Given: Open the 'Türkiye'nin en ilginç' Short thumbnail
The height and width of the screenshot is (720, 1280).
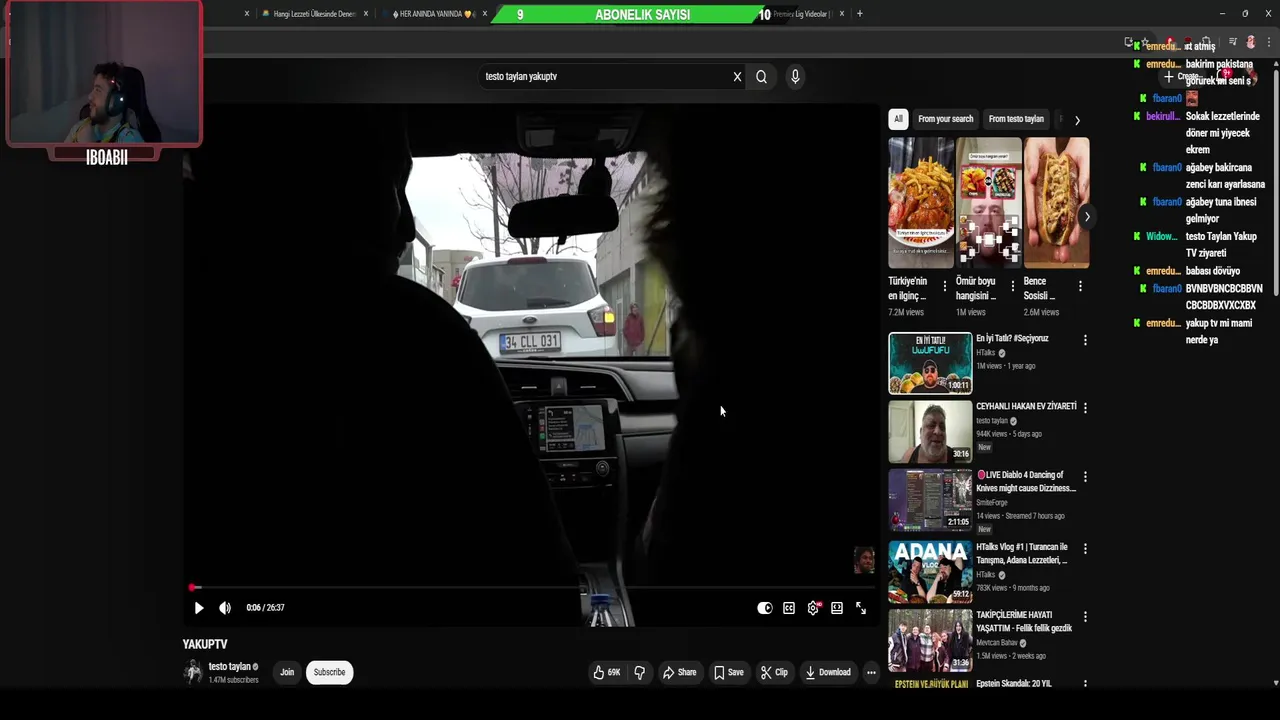Looking at the screenshot, I should tap(921, 203).
